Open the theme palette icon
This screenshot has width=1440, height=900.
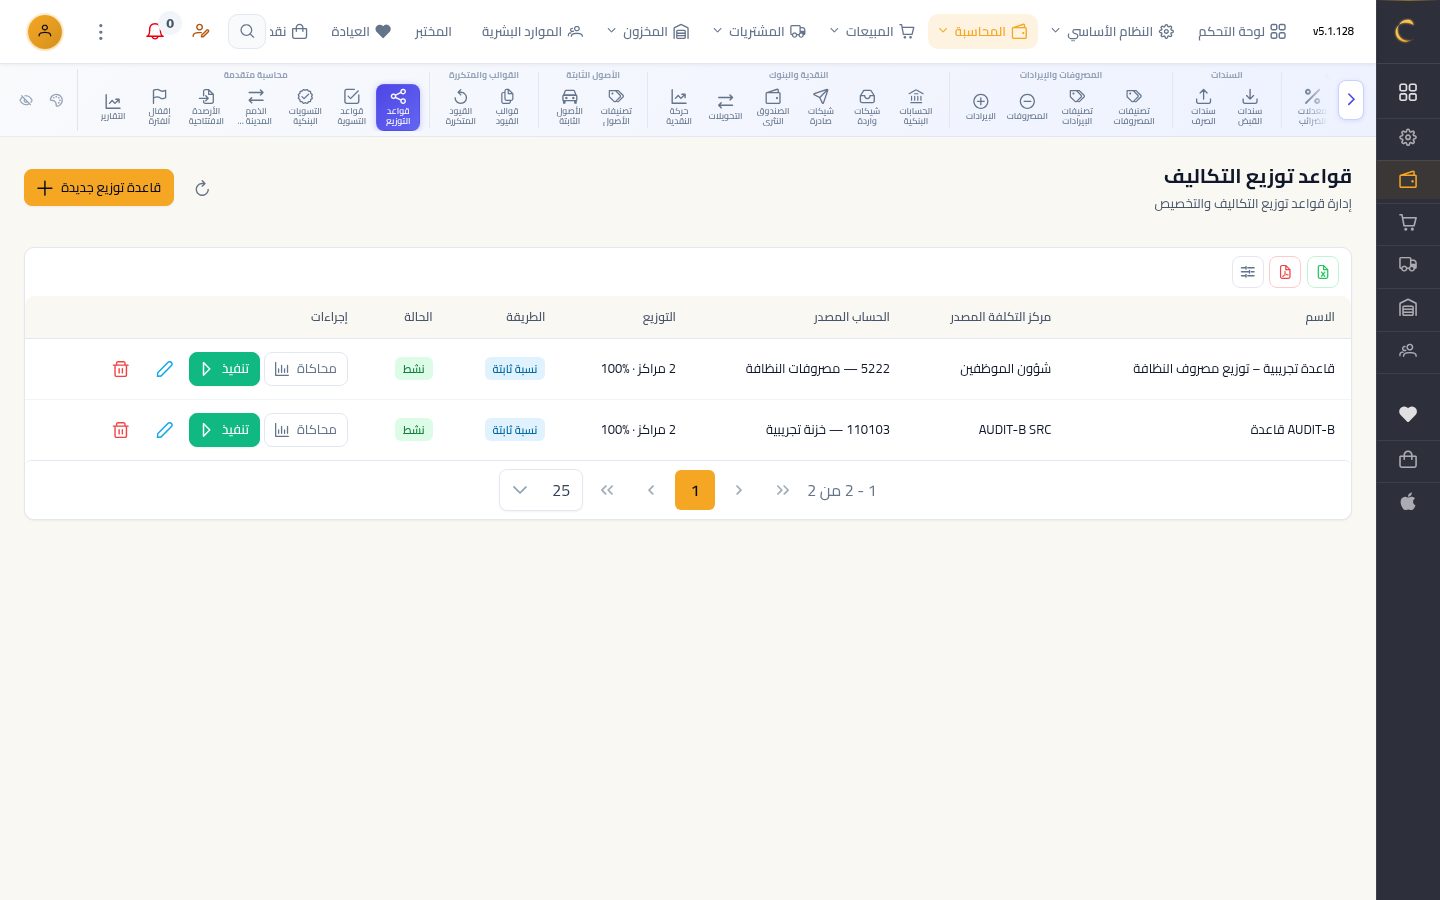coord(56,100)
